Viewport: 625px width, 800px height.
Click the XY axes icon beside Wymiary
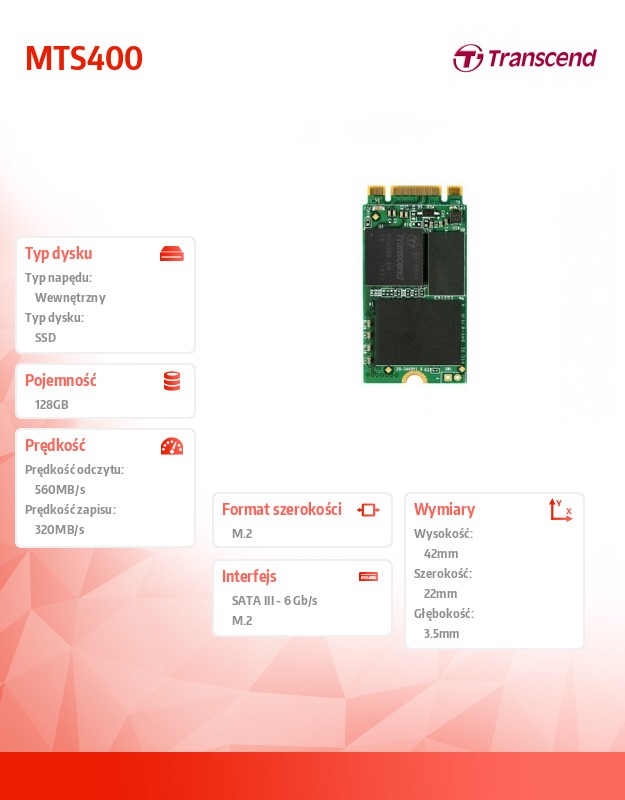click(x=560, y=510)
